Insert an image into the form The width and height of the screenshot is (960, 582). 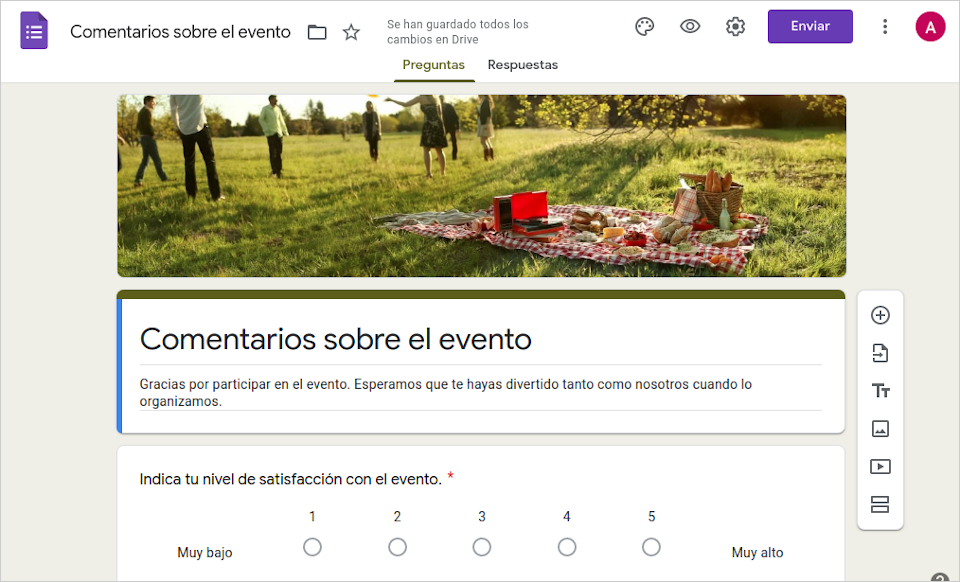(880, 428)
